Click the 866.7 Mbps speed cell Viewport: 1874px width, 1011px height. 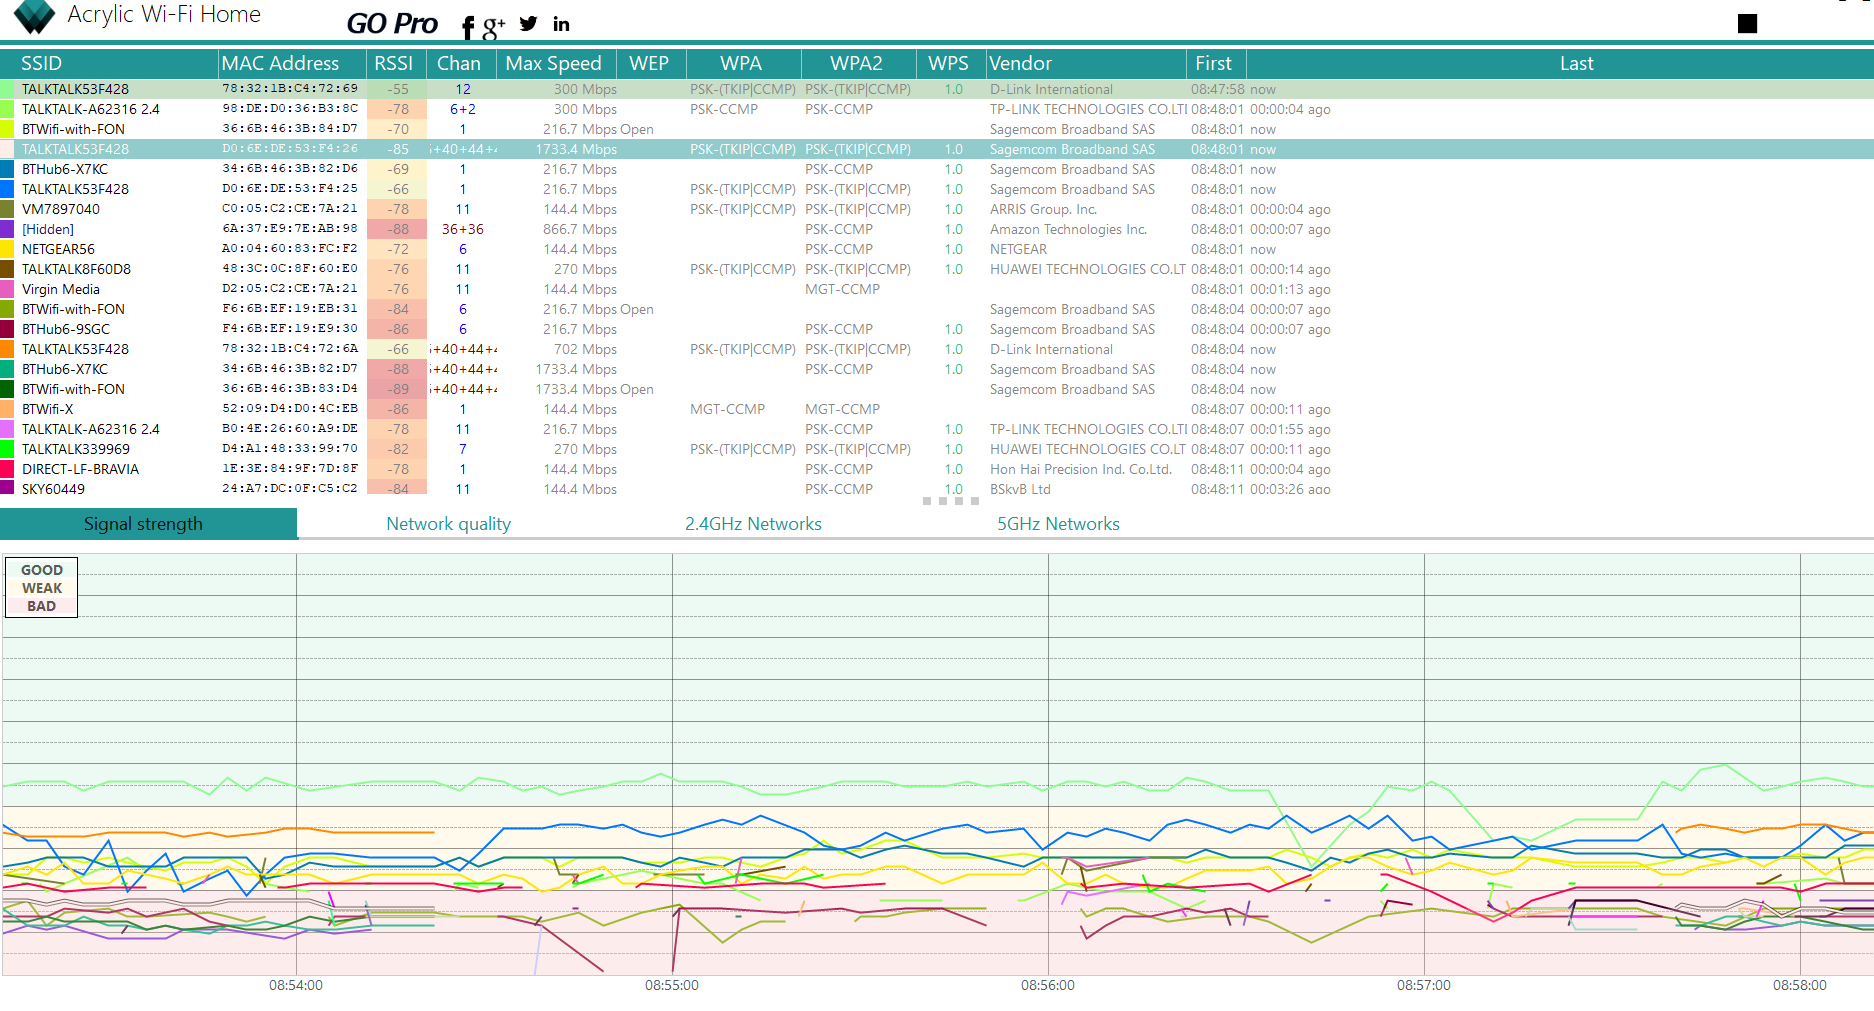[580, 229]
